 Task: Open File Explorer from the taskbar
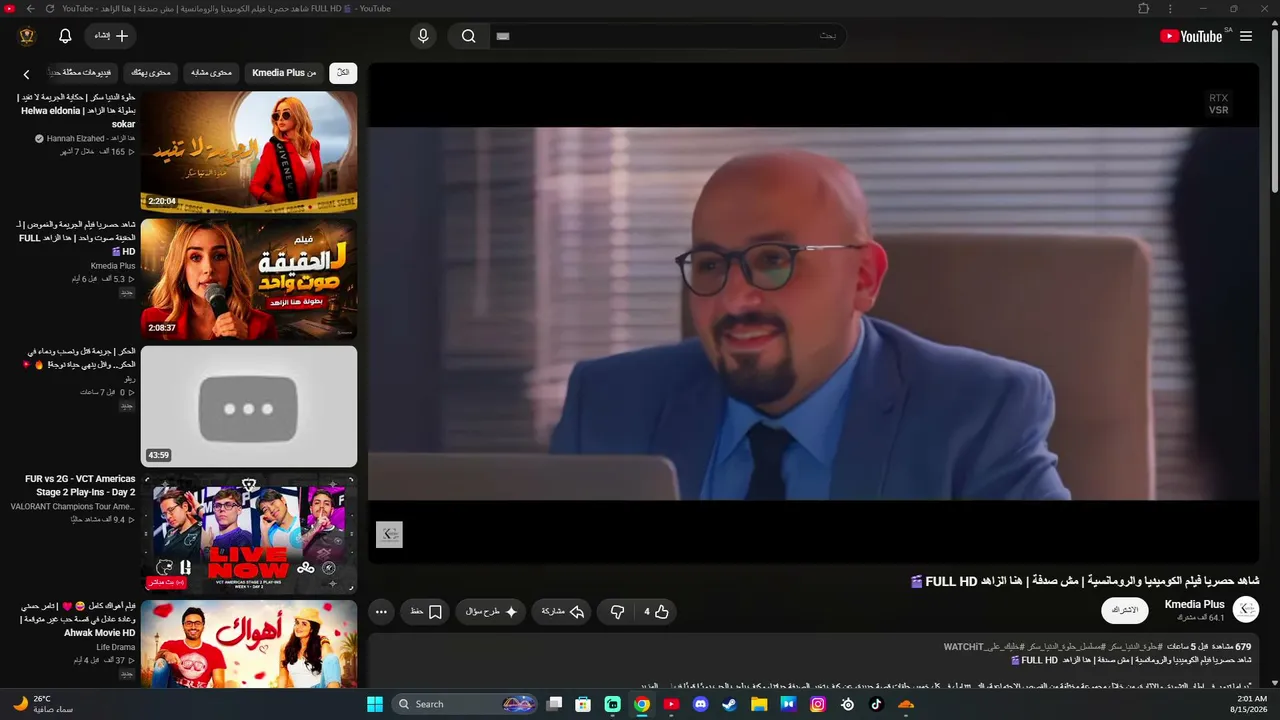tap(759, 704)
